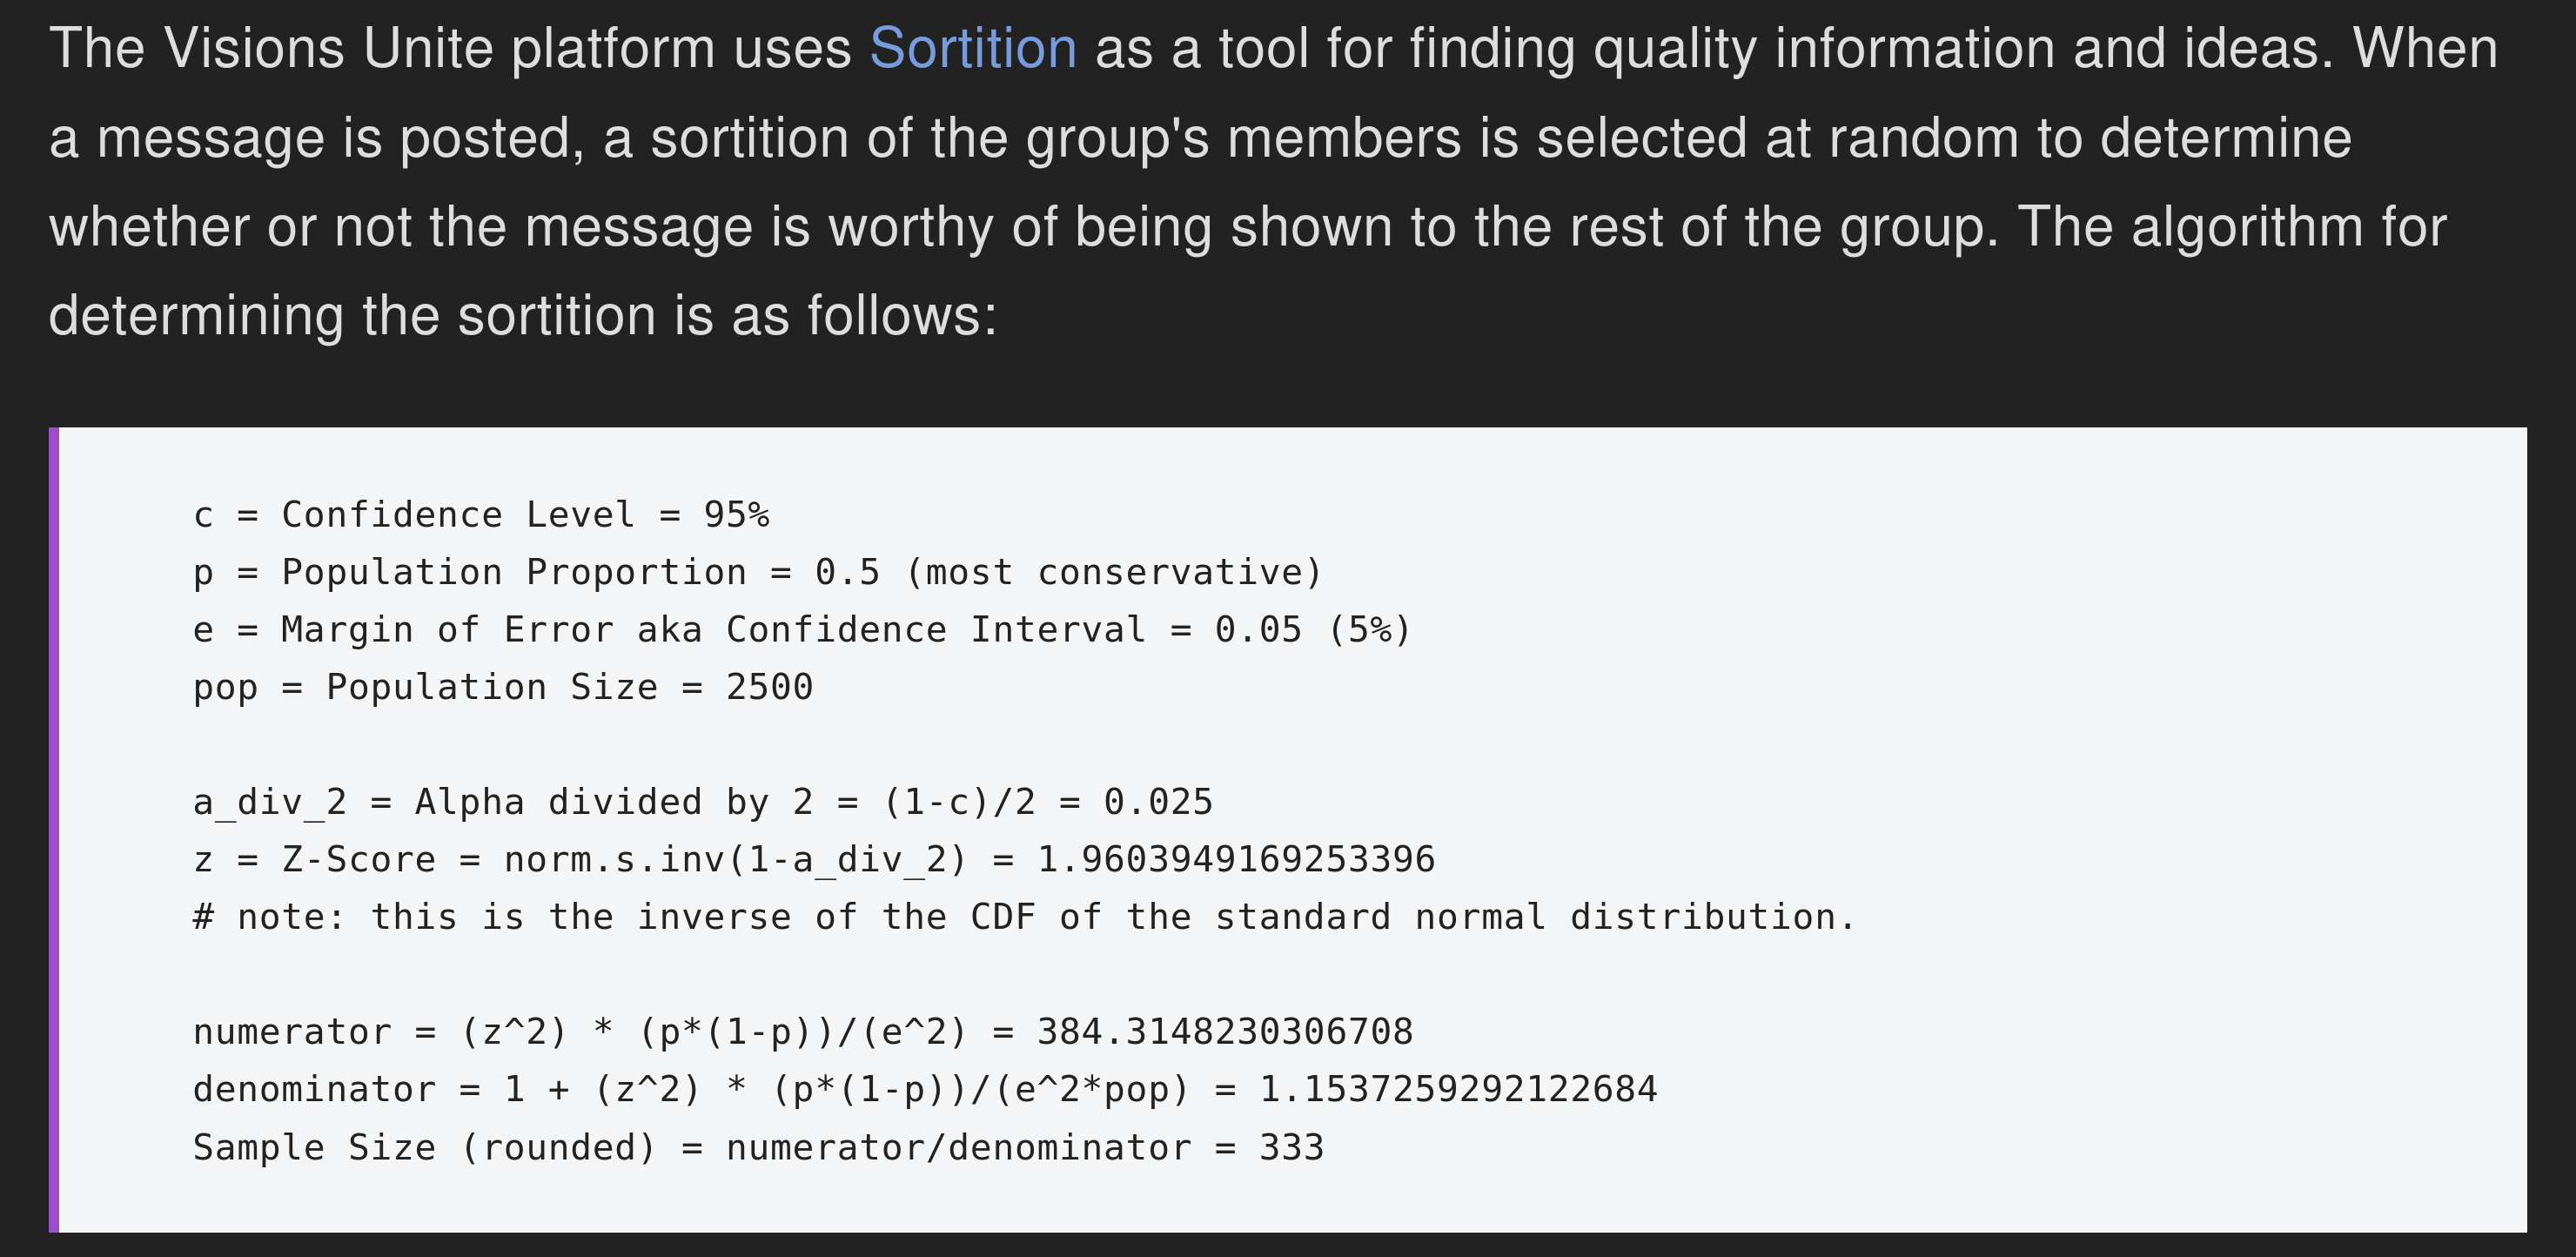This screenshot has height=1257, width=2576.
Task: Click the a_div_2 Alpha divided line
Action: point(702,802)
